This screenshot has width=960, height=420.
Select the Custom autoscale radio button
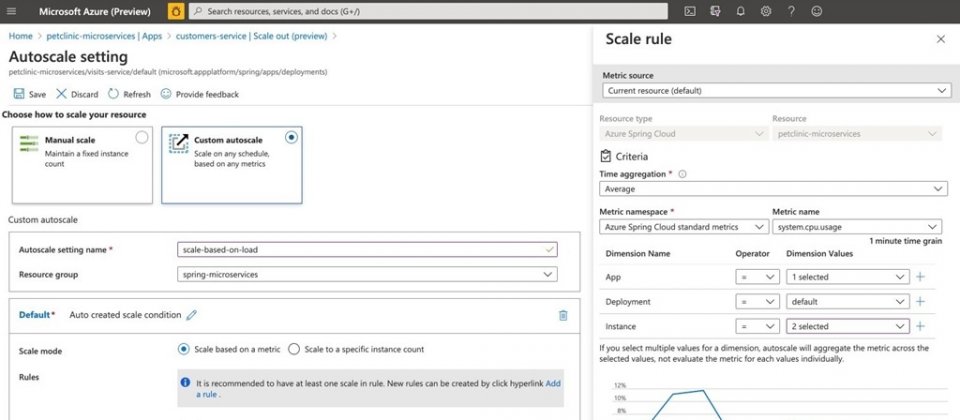click(x=291, y=137)
